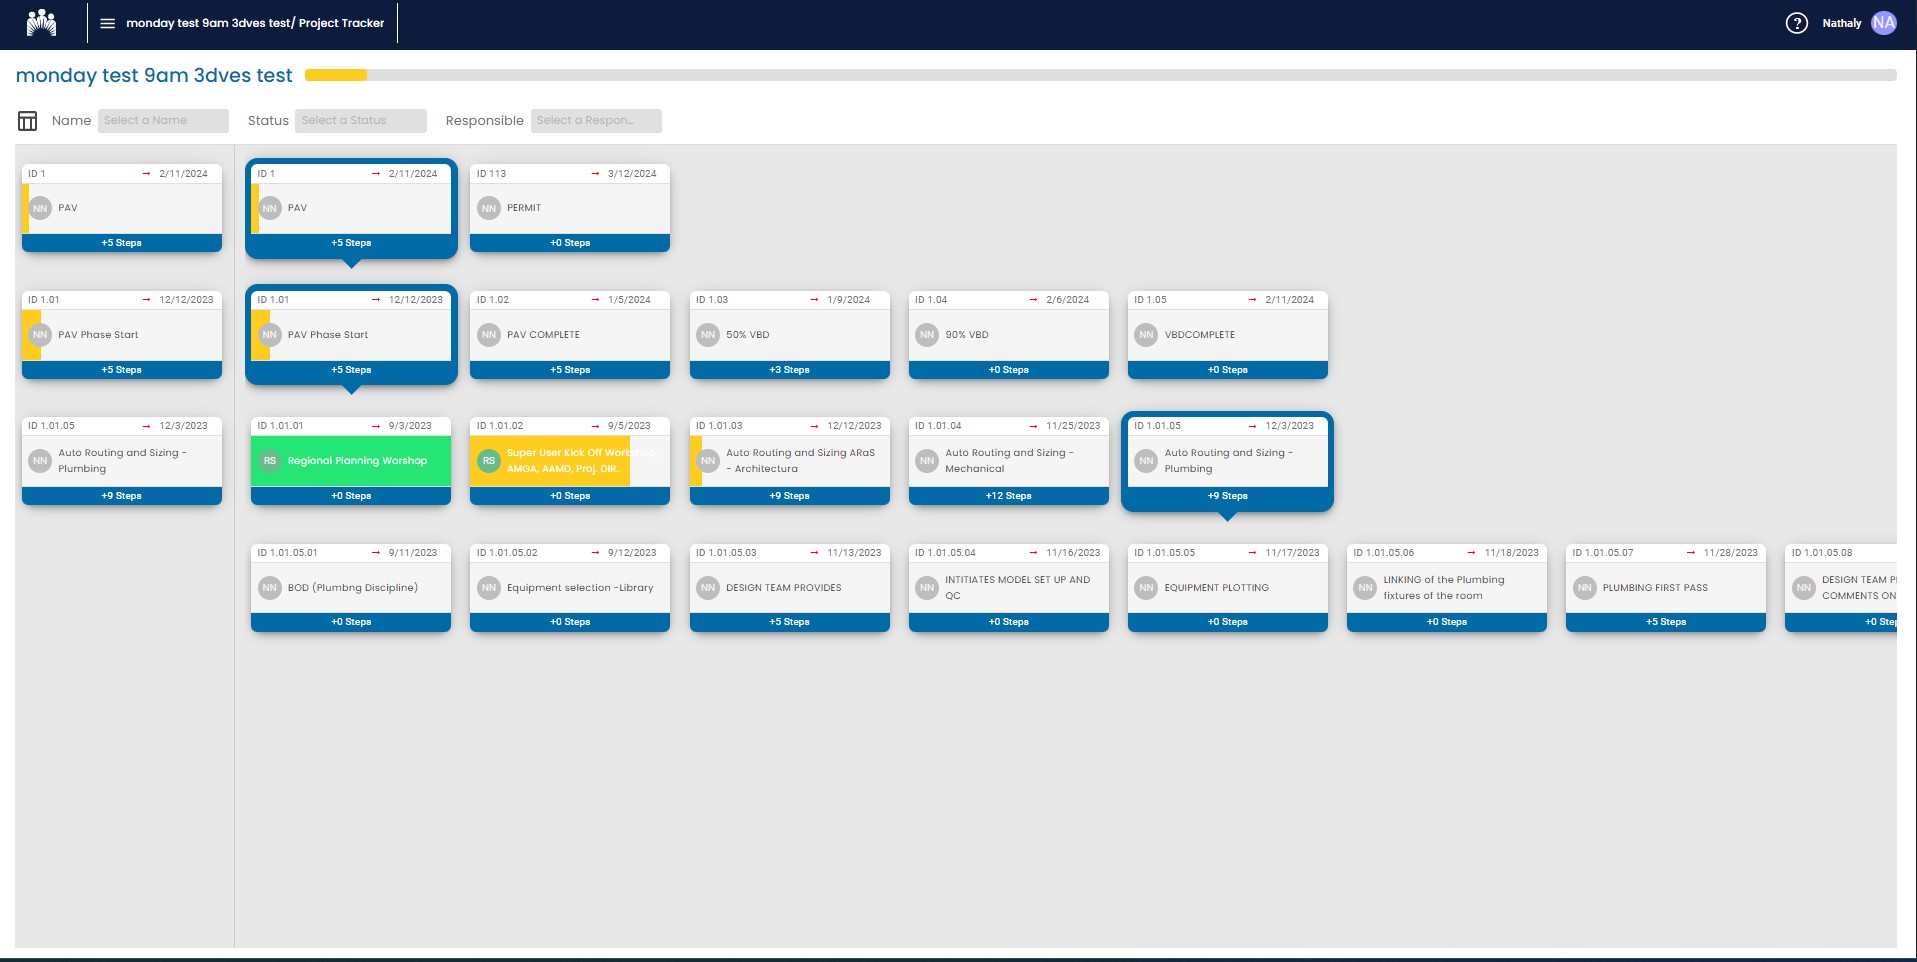Image resolution: width=1917 pixels, height=962 pixels.
Task: Open the help question mark icon
Action: 1796,23
